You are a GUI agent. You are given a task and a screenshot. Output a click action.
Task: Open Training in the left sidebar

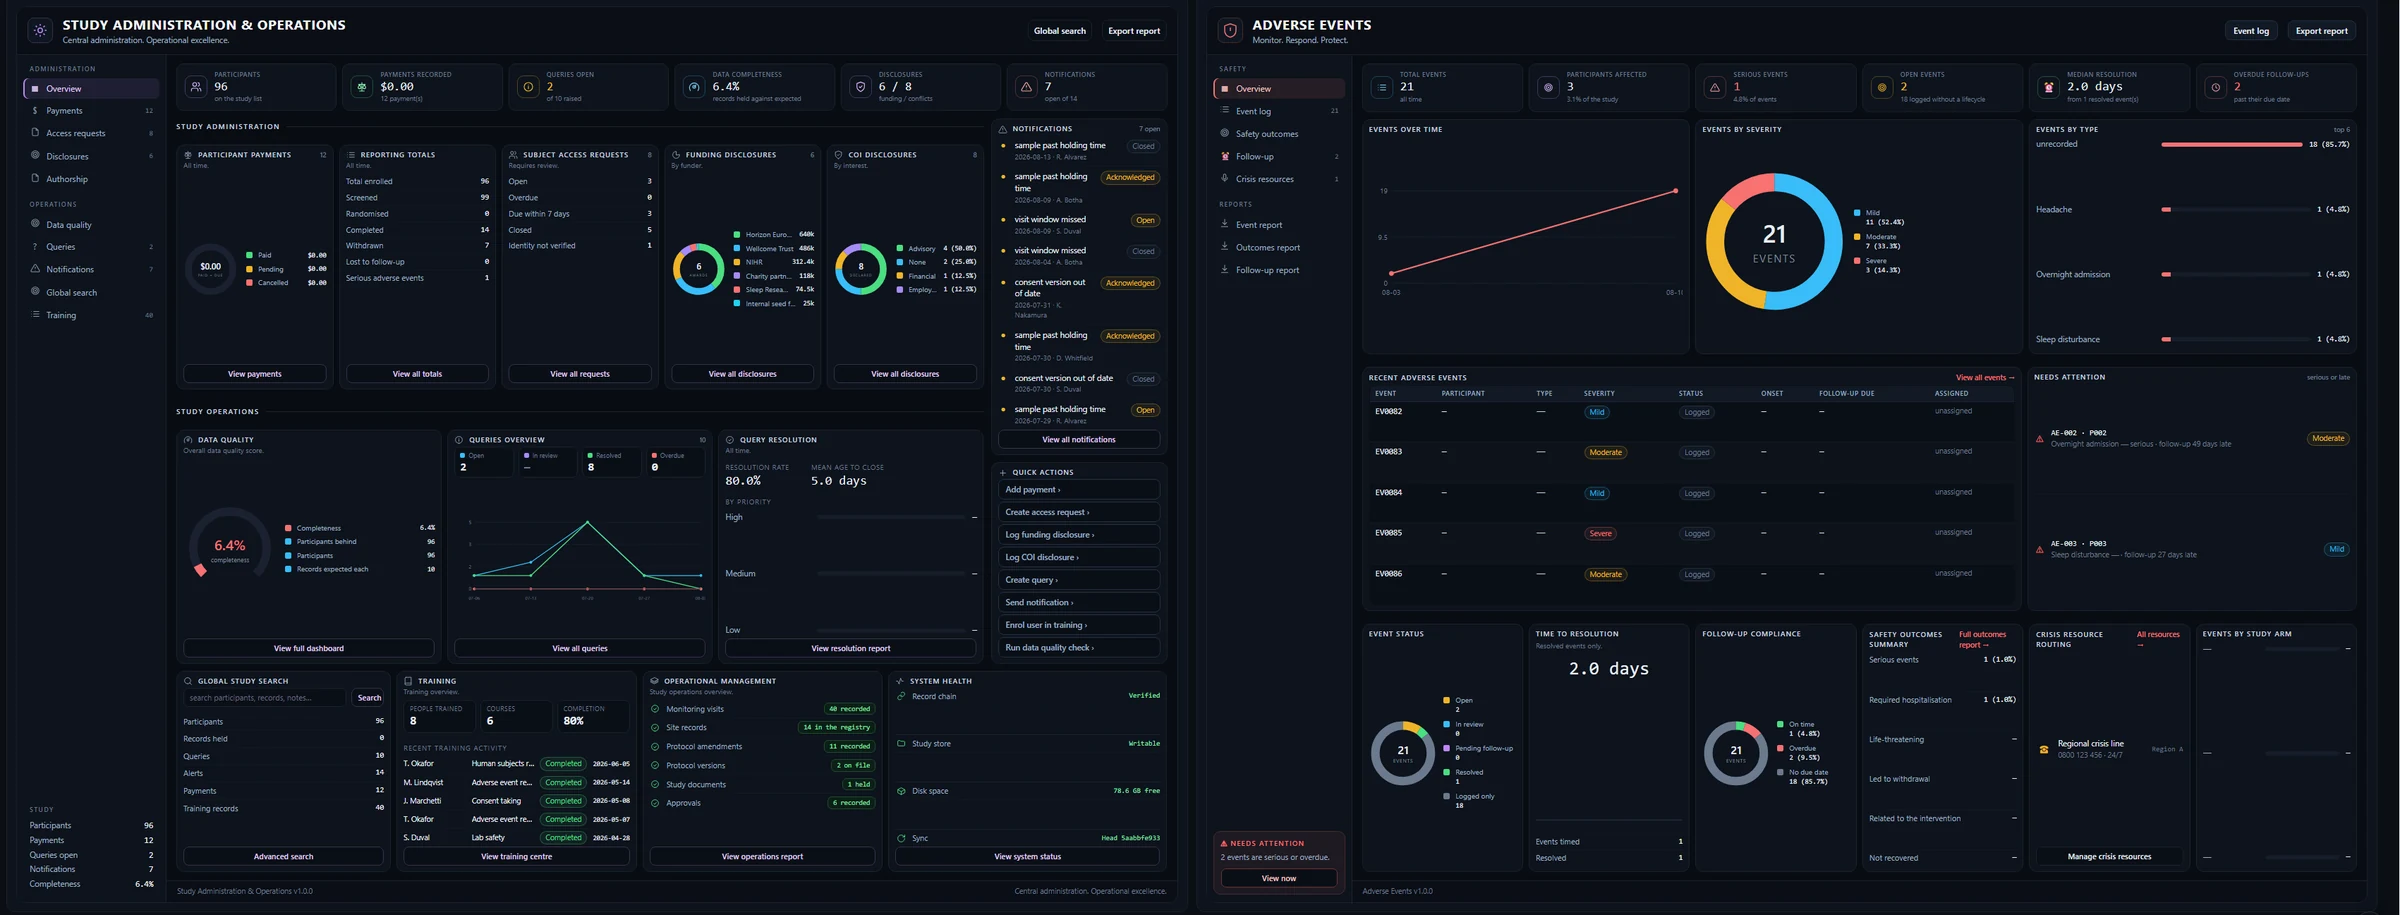(x=91, y=315)
